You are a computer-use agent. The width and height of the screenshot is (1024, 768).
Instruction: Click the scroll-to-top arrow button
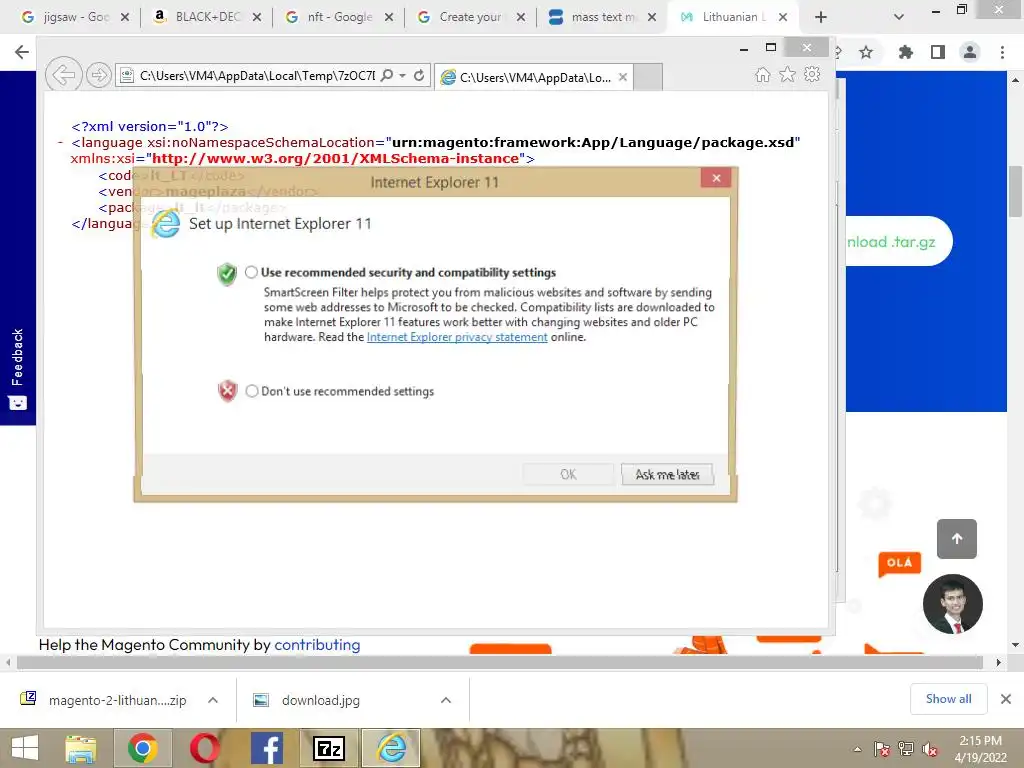pos(957,539)
